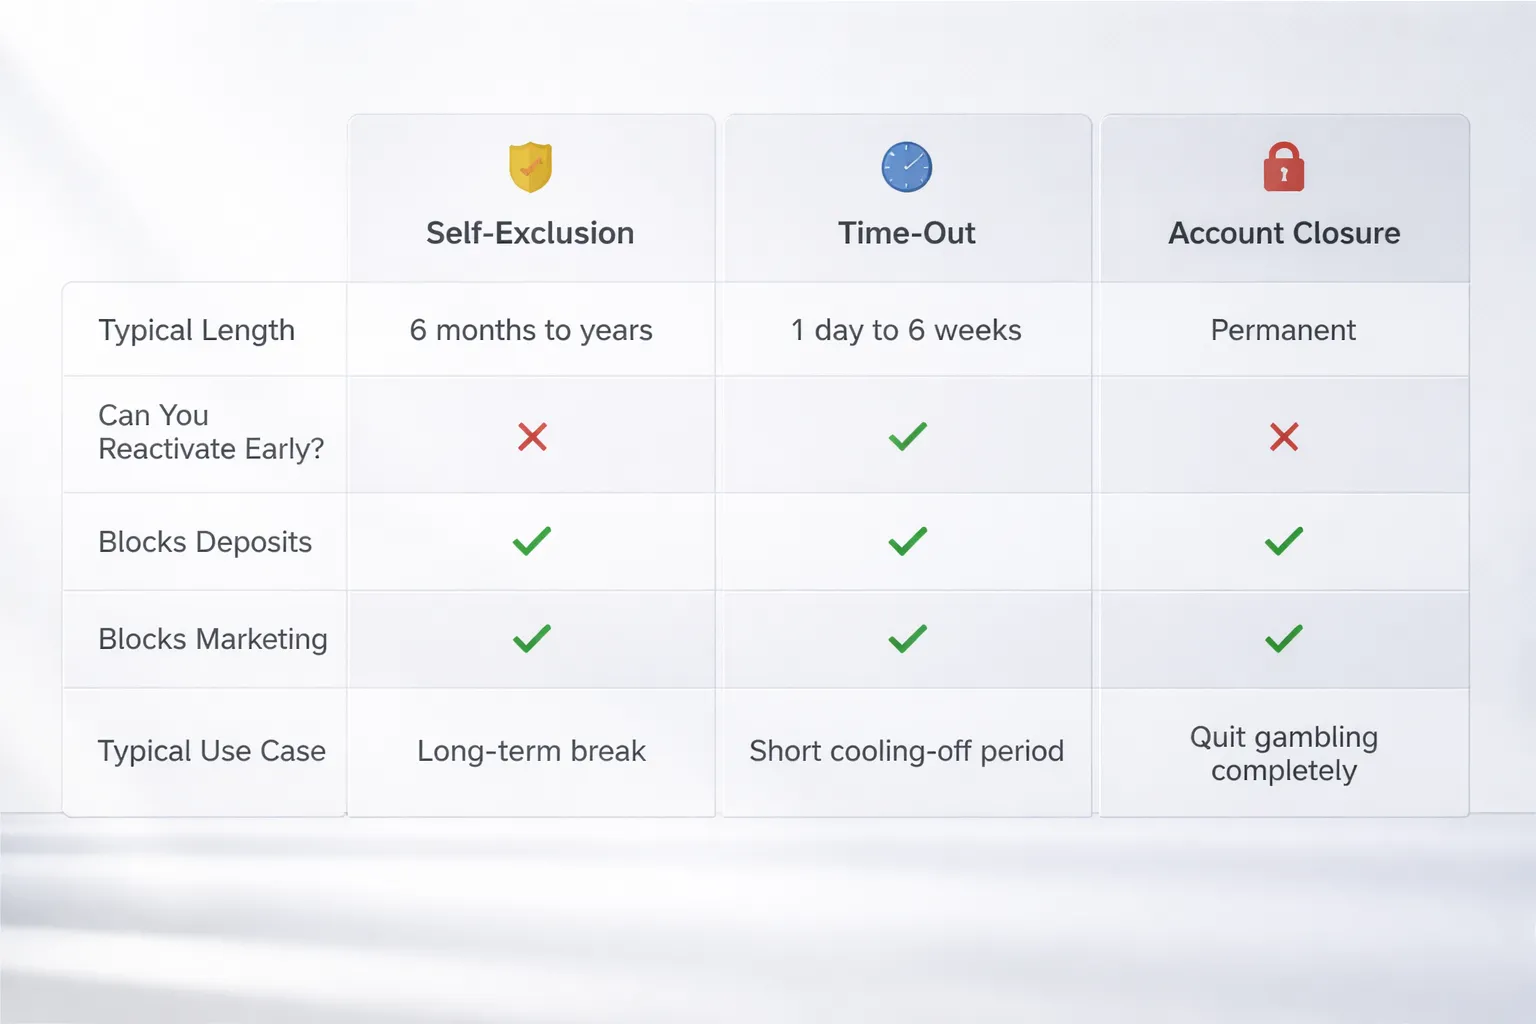
Task: Click Time-Out Blocks Deposits checkmark
Action: coord(908,541)
